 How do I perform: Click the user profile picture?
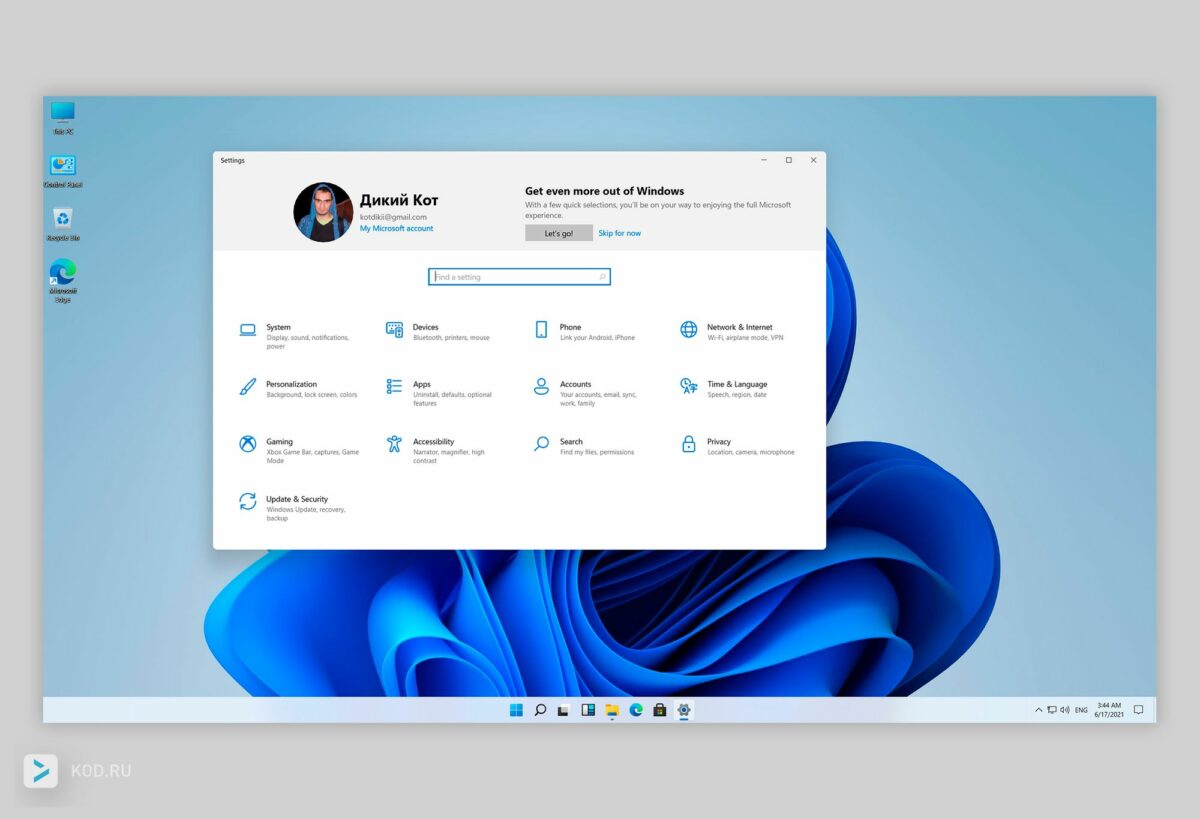(x=323, y=212)
